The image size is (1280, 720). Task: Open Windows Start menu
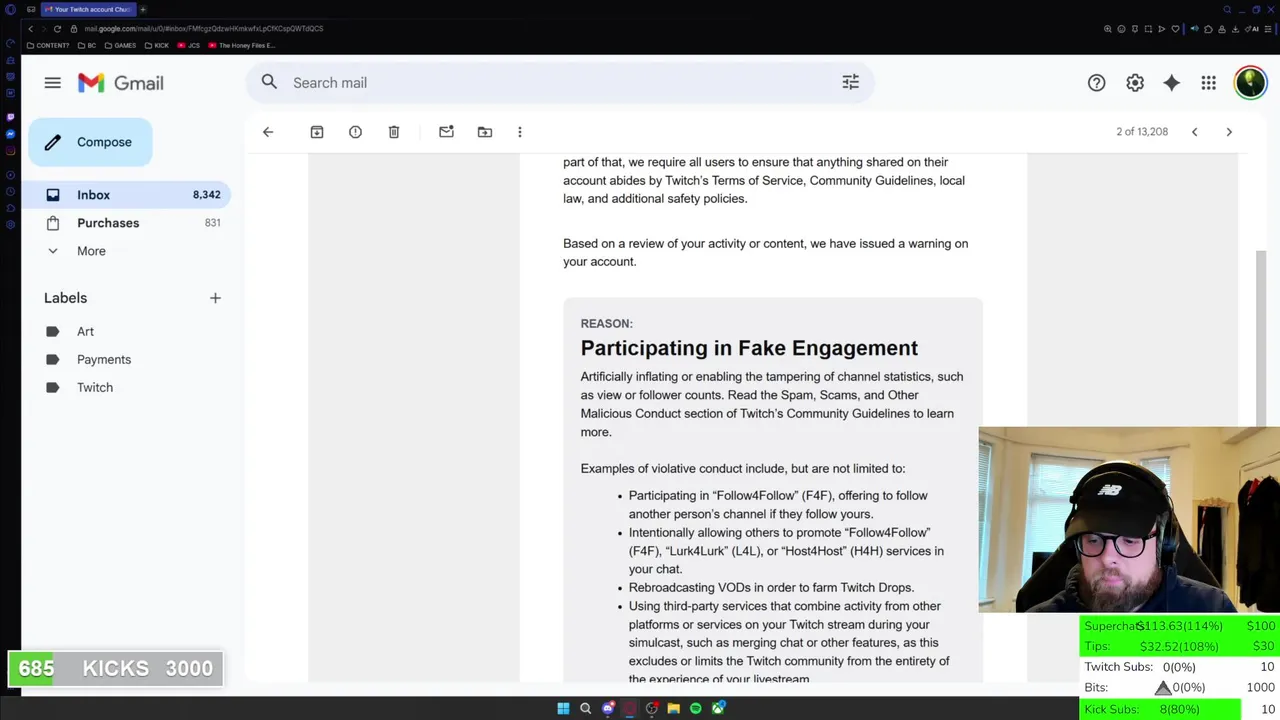(563, 708)
